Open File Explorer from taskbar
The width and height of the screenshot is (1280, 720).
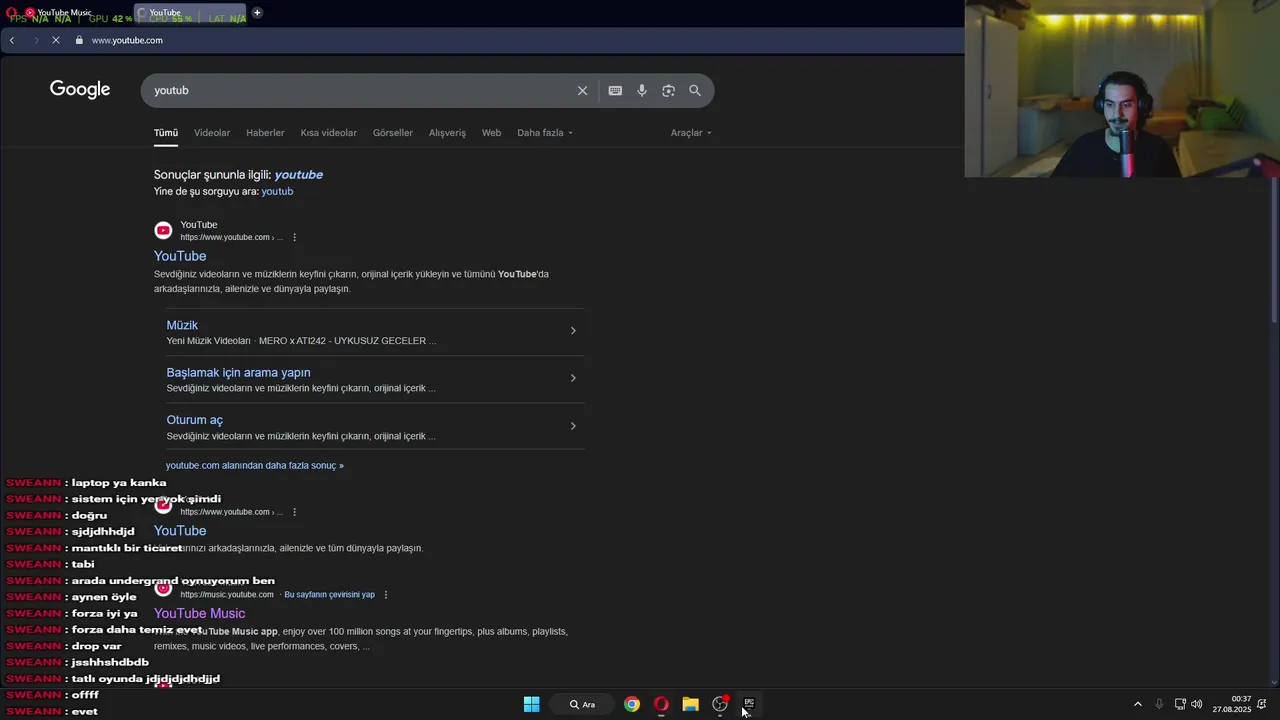[690, 704]
